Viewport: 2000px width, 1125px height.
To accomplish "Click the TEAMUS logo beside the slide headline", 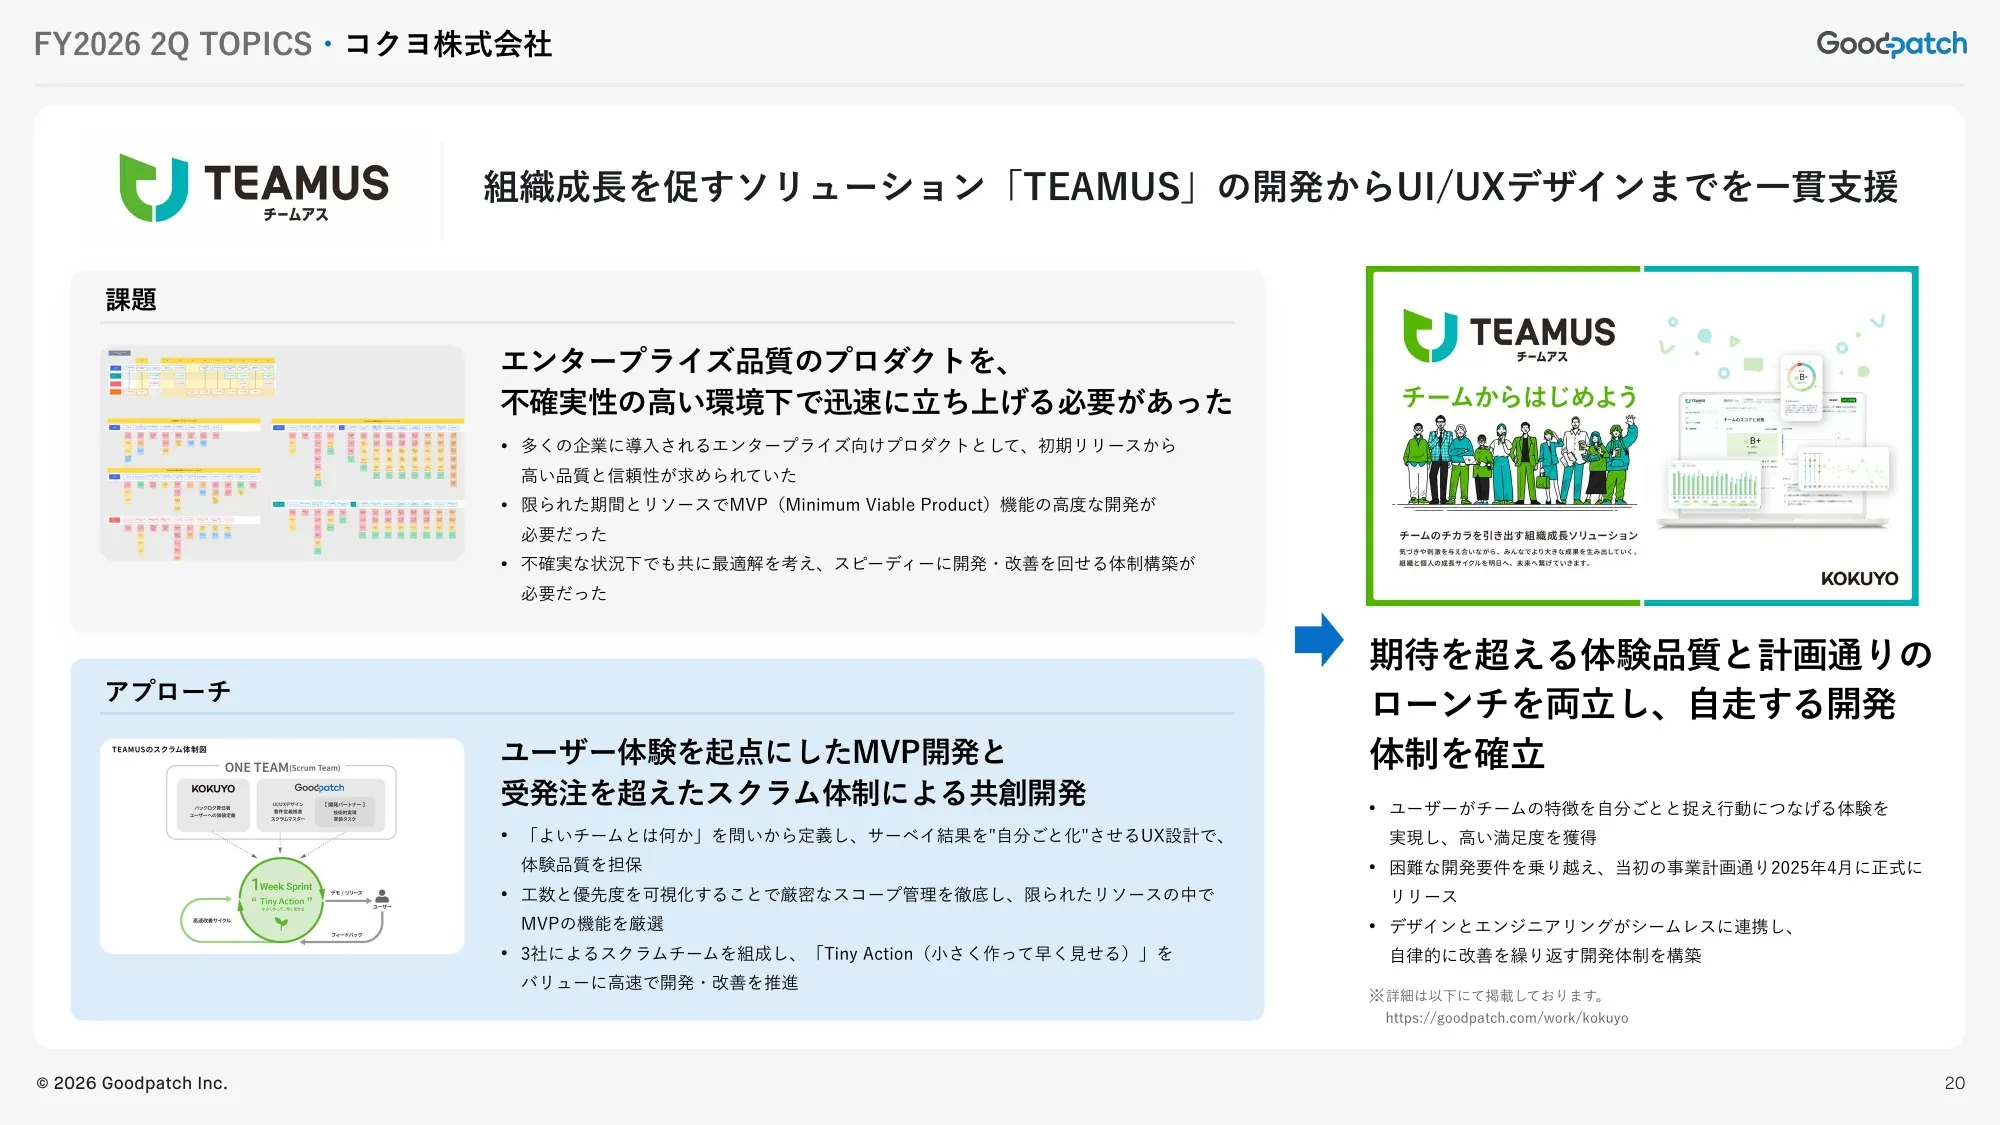I will (x=254, y=187).
